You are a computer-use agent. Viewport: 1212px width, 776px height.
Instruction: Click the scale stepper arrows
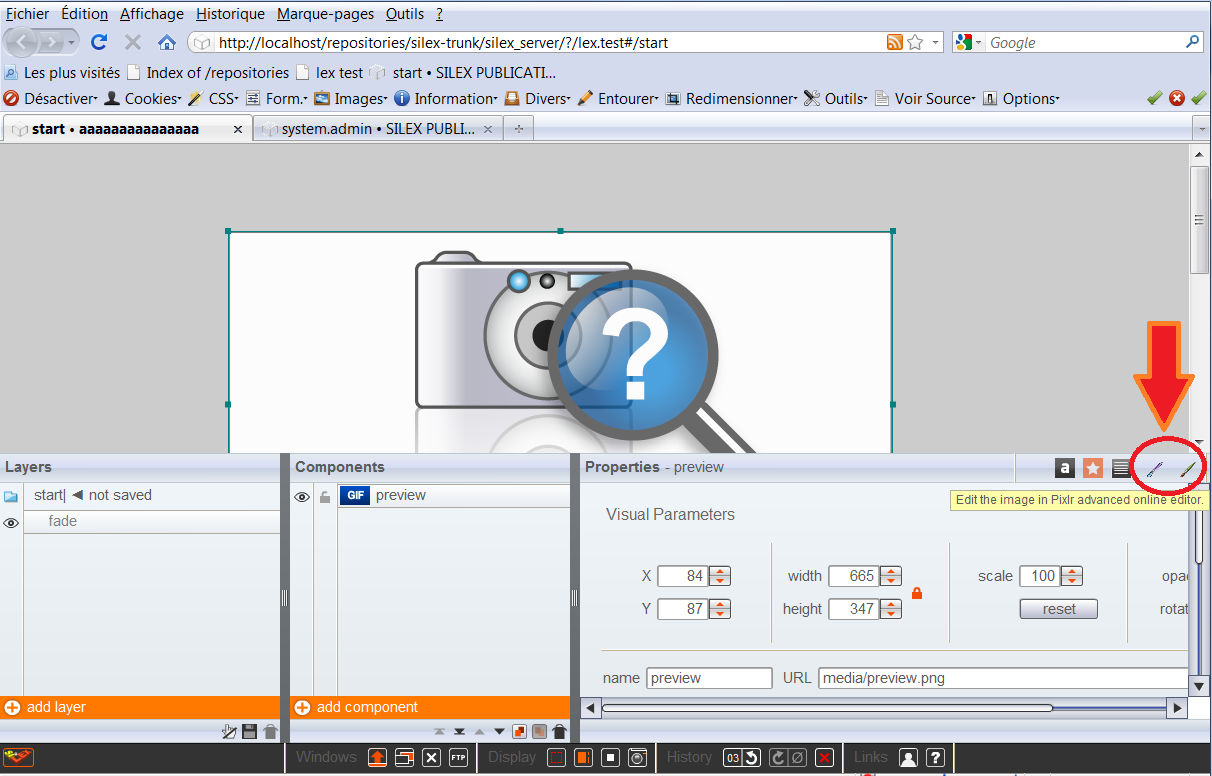click(1072, 576)
